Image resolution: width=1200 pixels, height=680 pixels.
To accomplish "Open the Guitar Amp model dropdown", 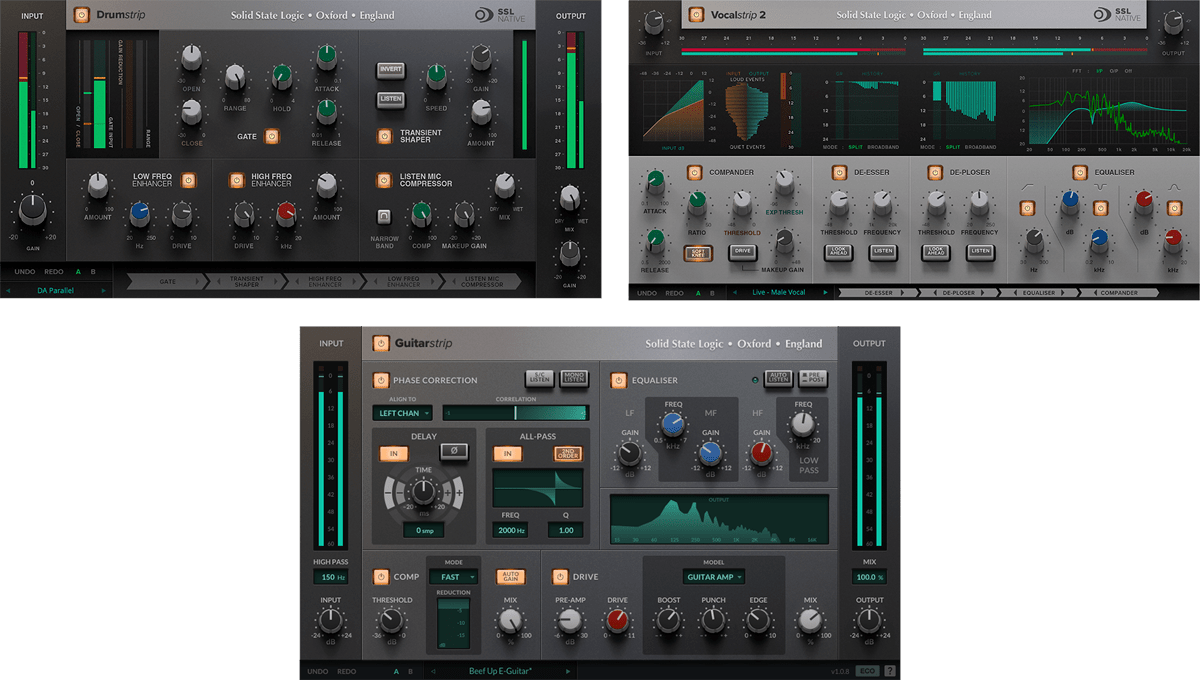I will coord(714,577).
